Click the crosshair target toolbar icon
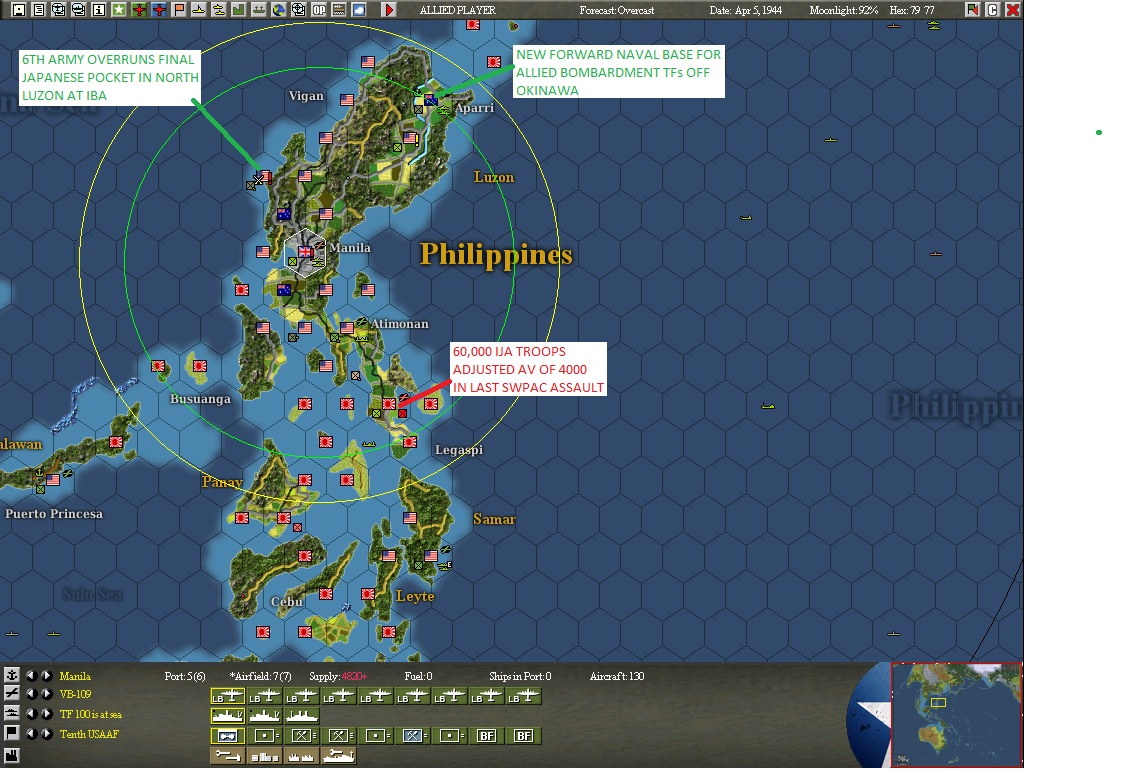The image size is (1137, 774). click(x=298, y=10)
